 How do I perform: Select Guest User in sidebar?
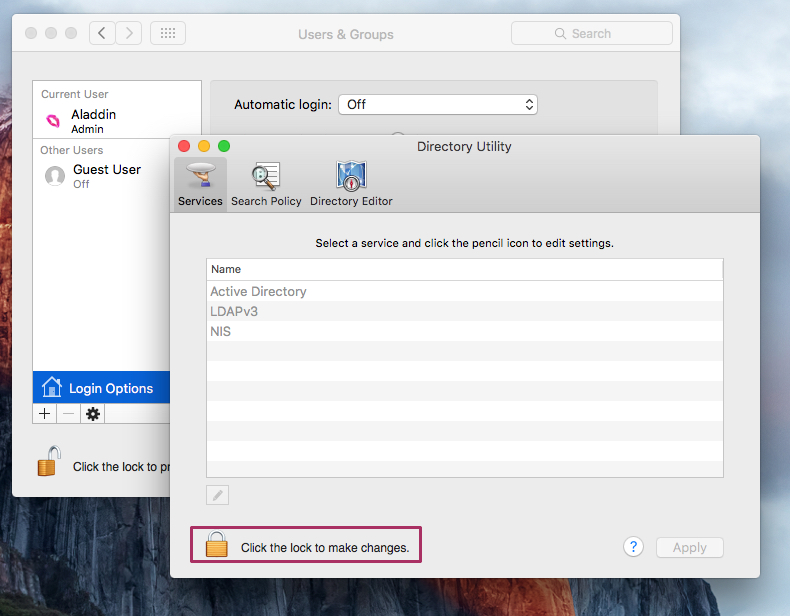102,176
